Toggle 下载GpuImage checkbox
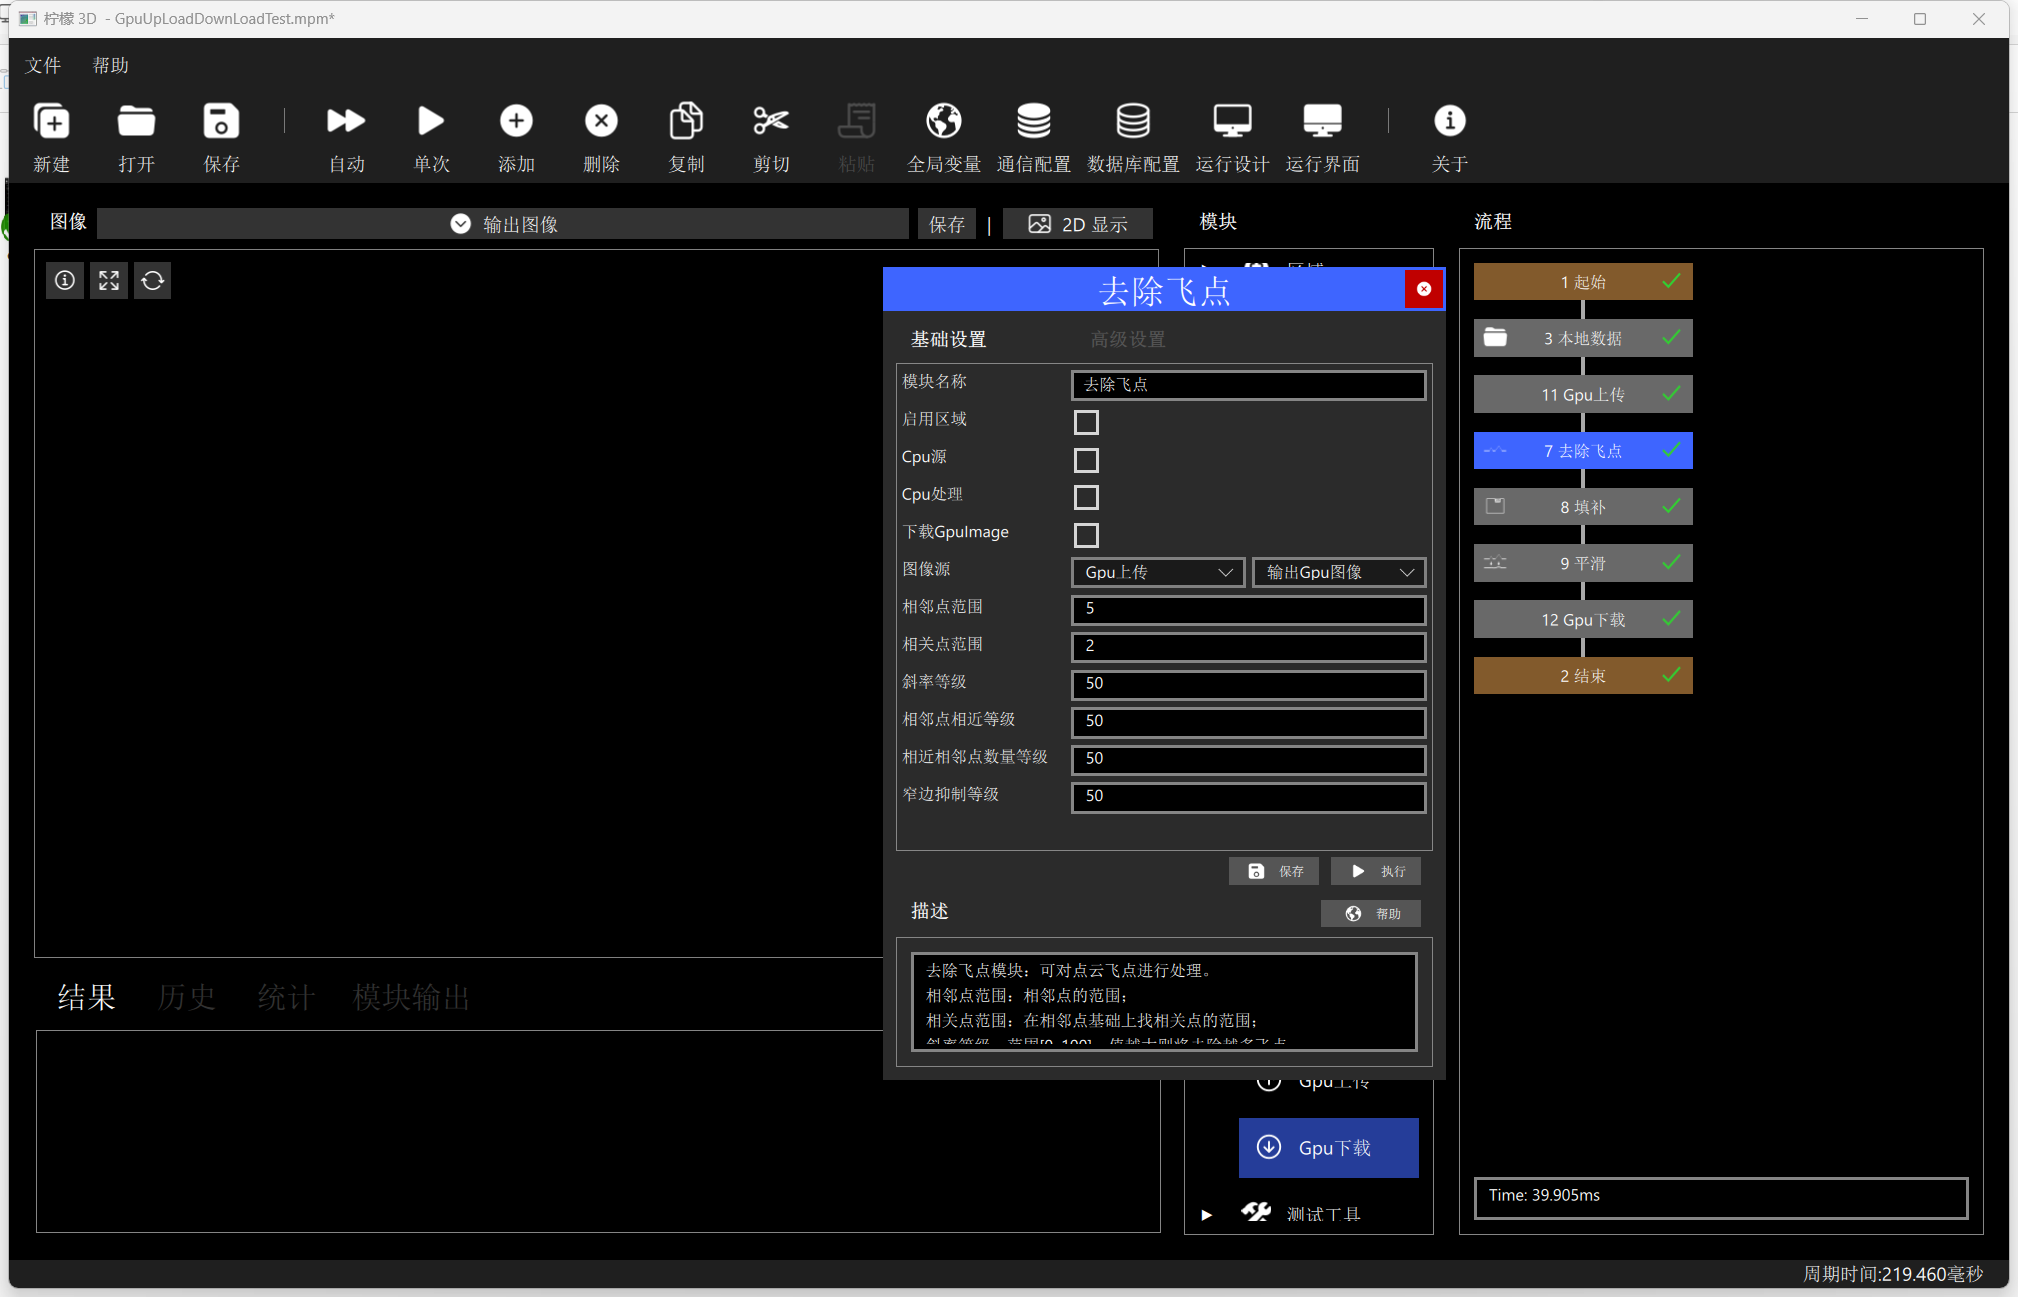 (1086, 535)
